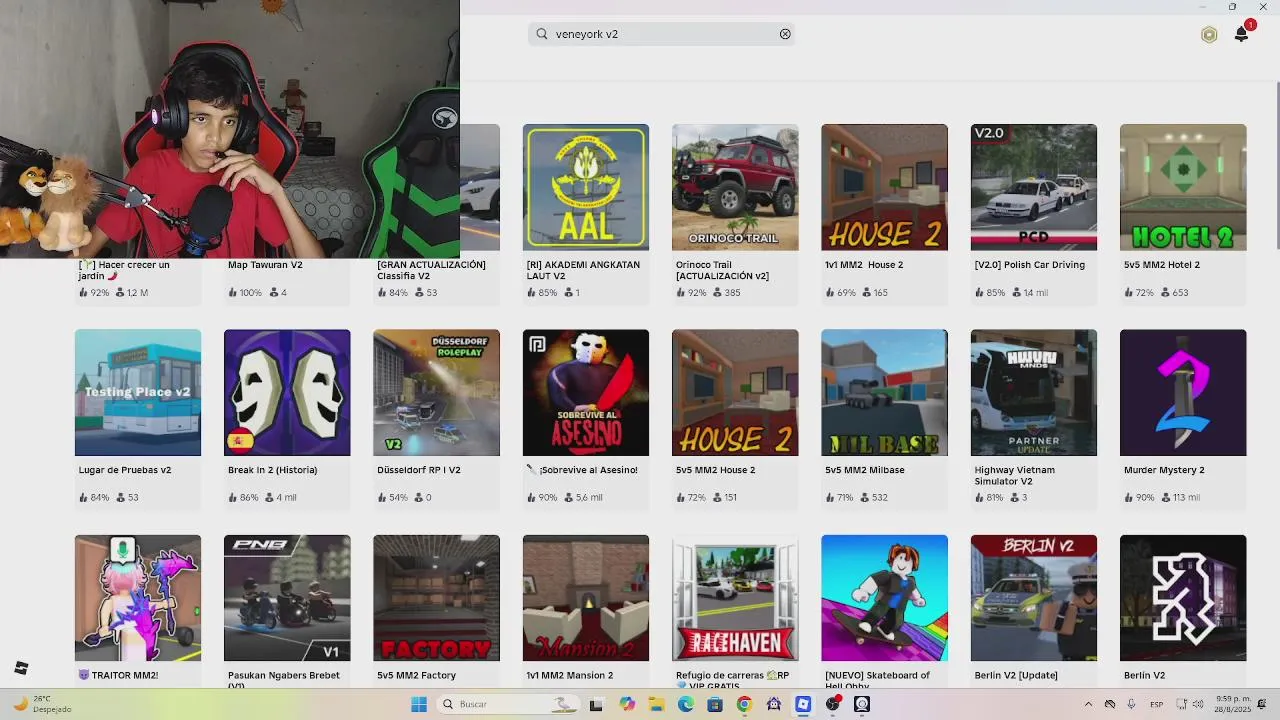Image resolution: width=1280 pixels, height=720 pixels.
Task: Click 'Düsseldorf RP I V2' title
Action: 419,470
